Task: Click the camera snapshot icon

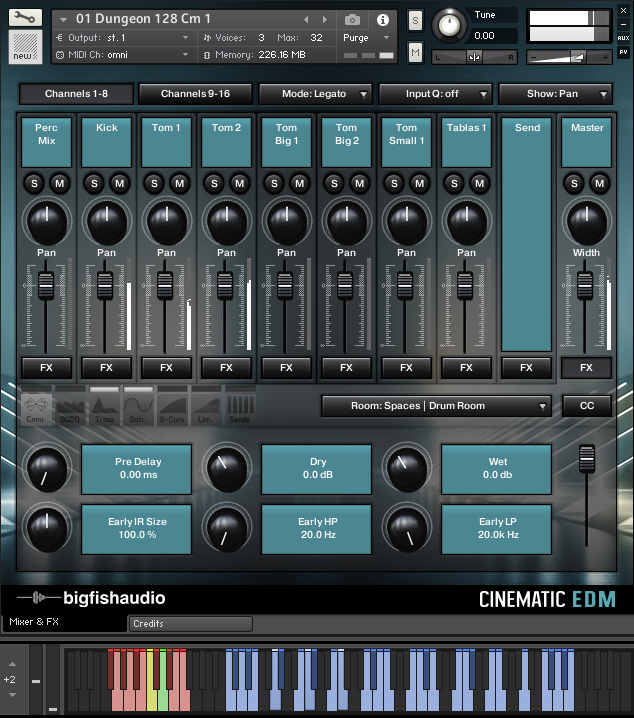Action: 352,20
